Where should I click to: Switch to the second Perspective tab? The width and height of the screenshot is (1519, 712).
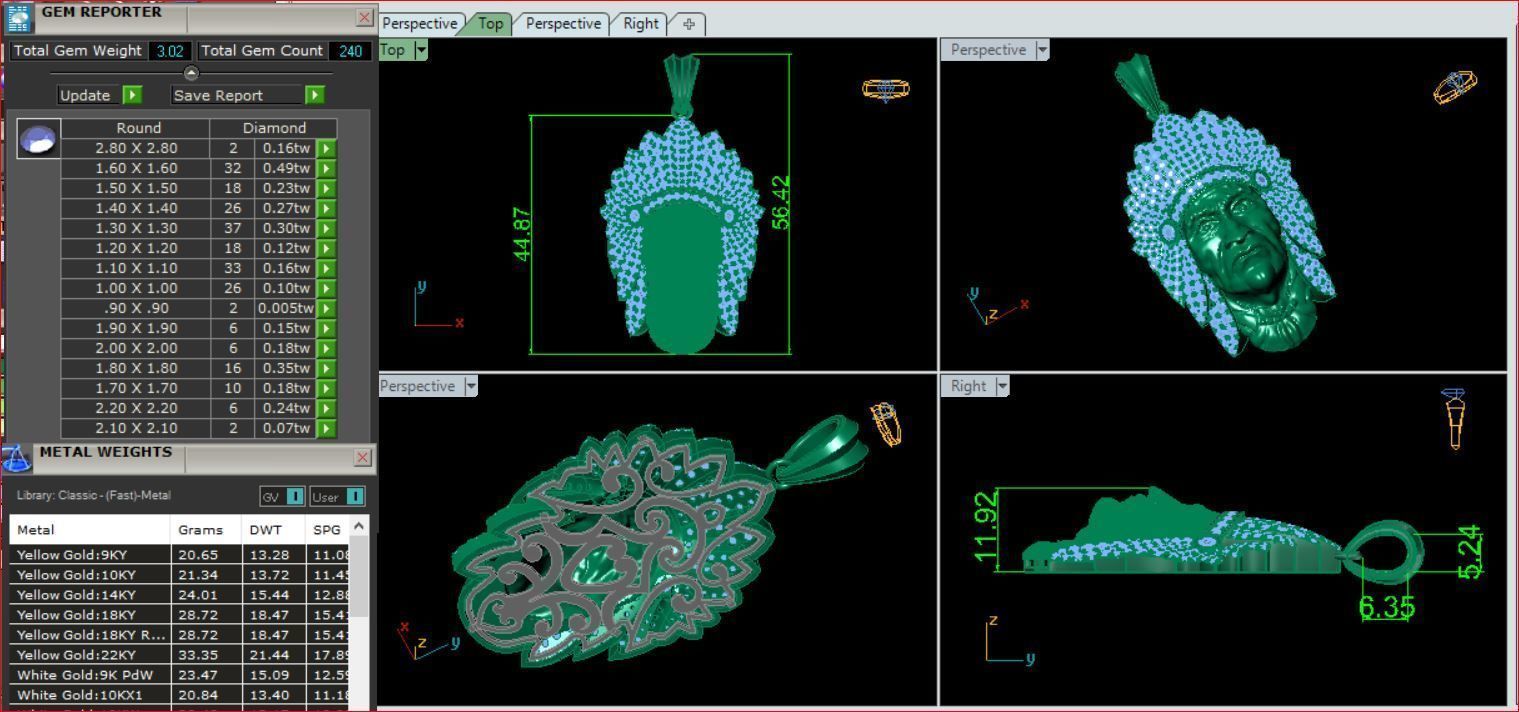click(563, 23)
